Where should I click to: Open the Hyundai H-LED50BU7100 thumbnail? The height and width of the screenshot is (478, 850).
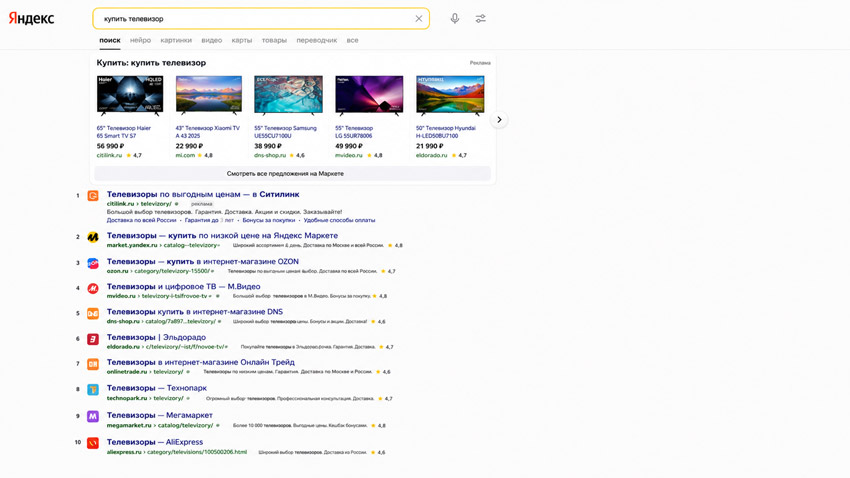click(x=450, y=95)
